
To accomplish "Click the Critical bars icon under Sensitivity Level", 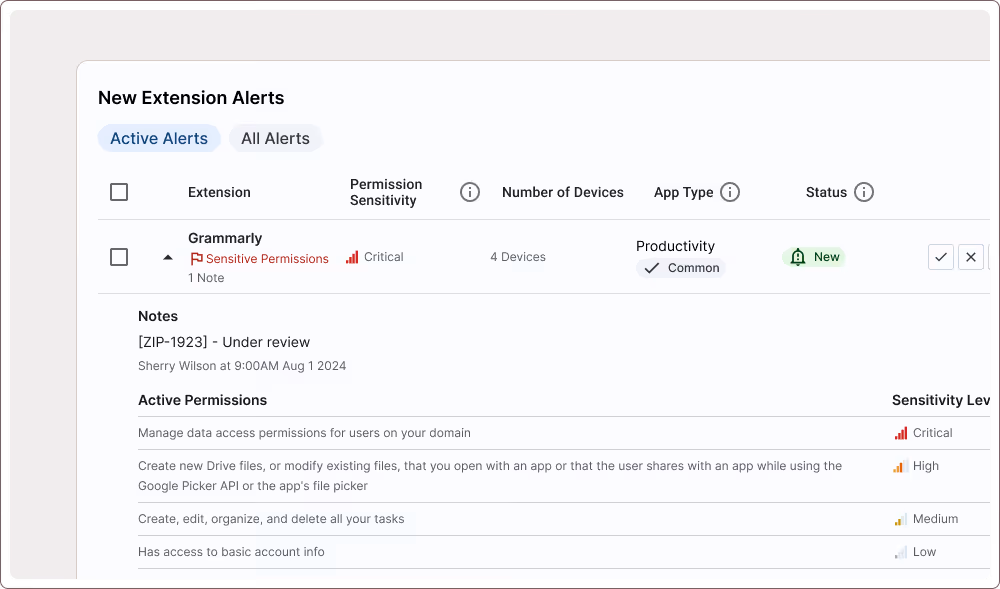I will point(903,432).
